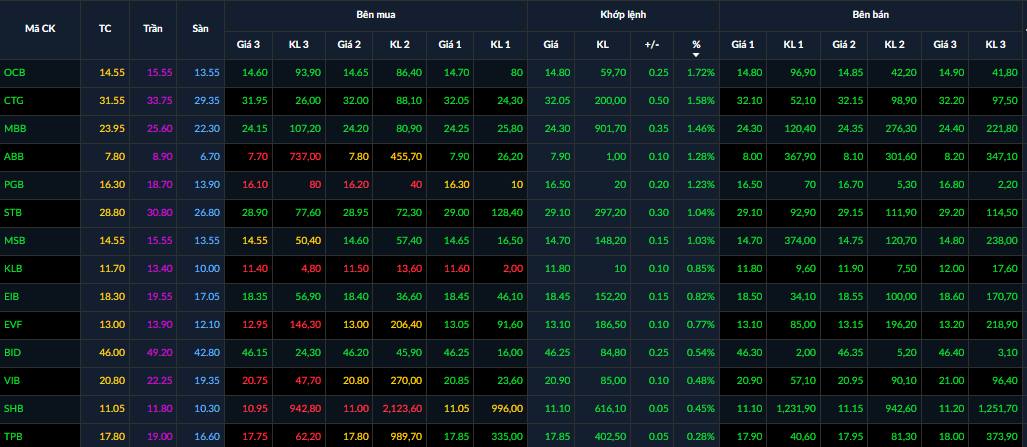This screenshot has height=447, width=1027.
Task: Click MBB's sell volume 221,80
Action: 1002,129
